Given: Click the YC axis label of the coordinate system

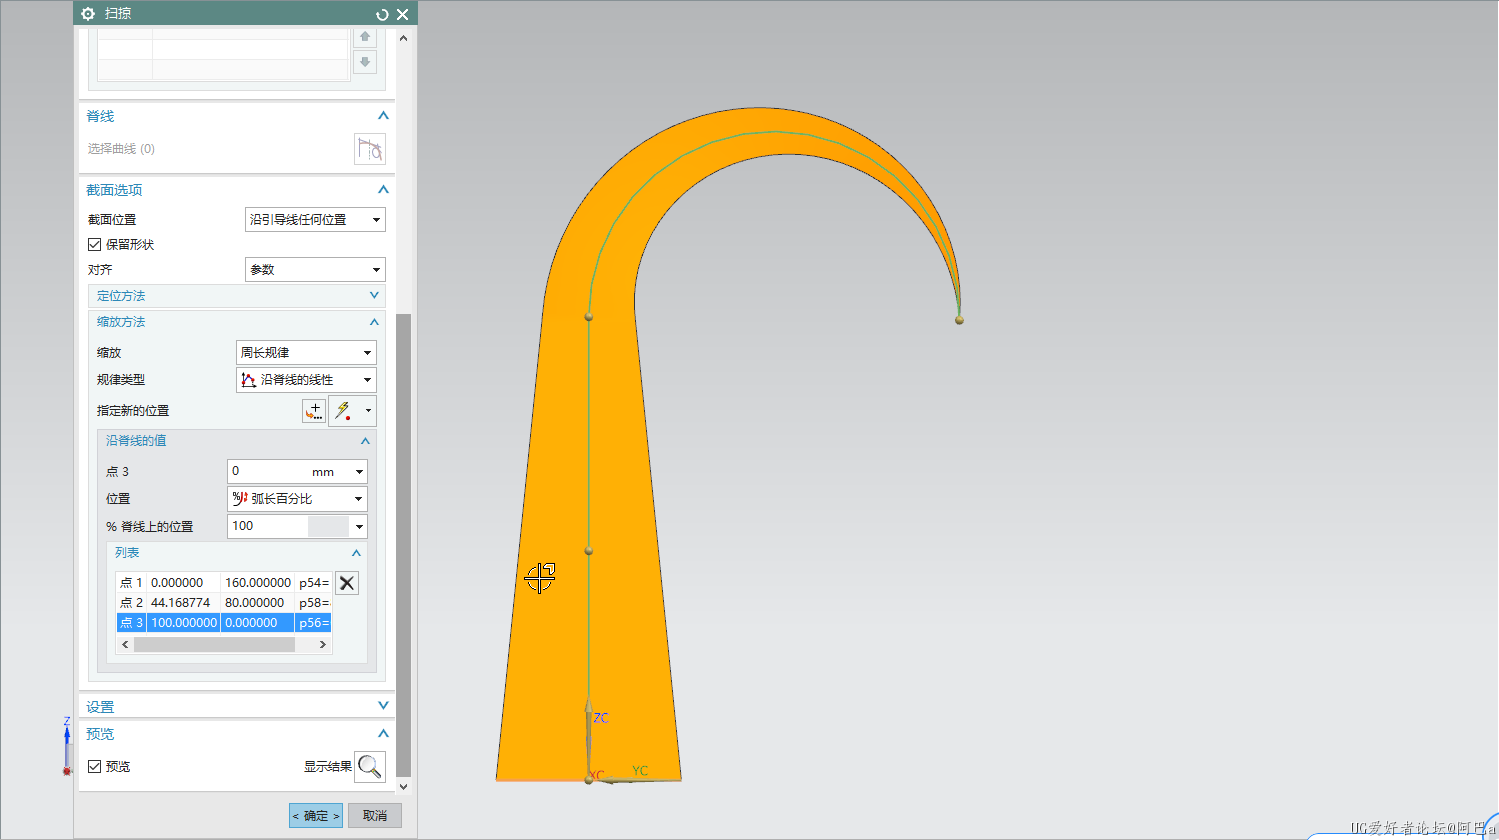Looking at the screenshot, I should point(640,771).
